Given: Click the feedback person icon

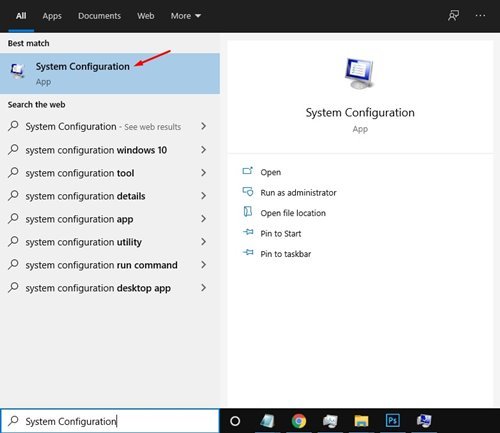Looking at the screenshot, I should tap(453, 15).
